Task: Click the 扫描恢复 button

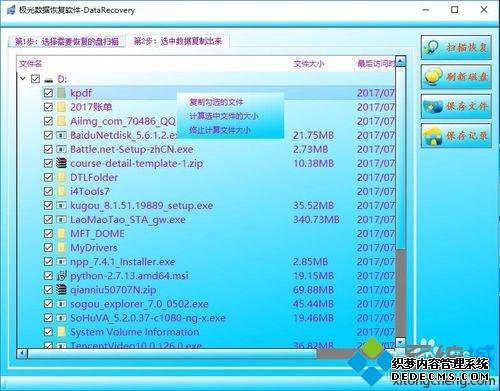Action: (456, 47)
